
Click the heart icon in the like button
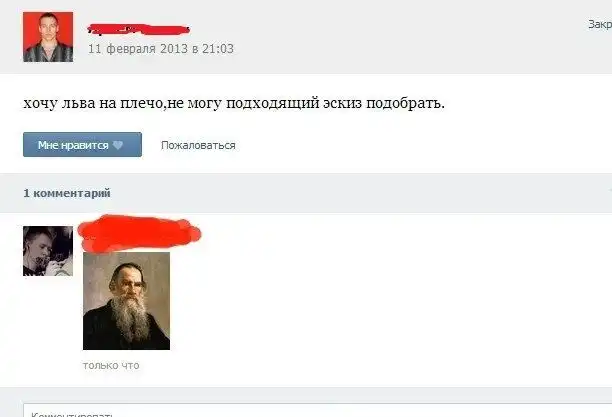(117, 145)
